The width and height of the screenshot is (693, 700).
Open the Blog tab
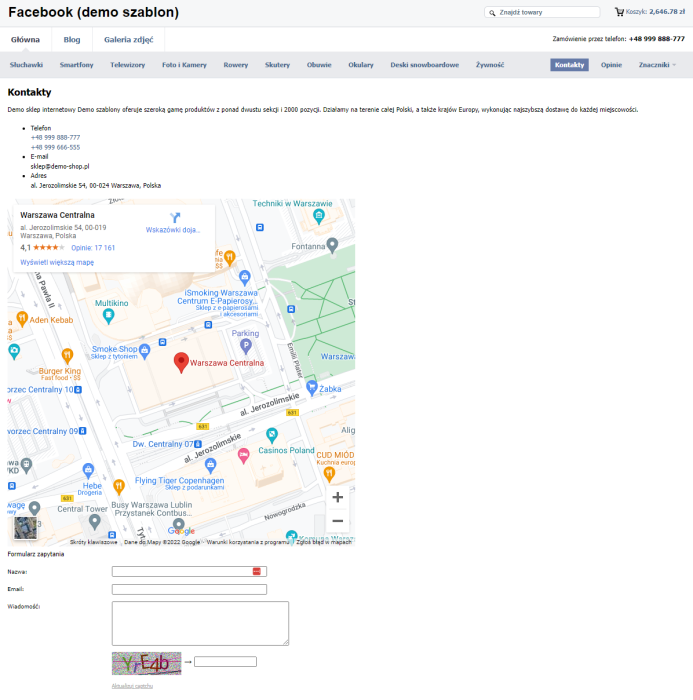72,40
